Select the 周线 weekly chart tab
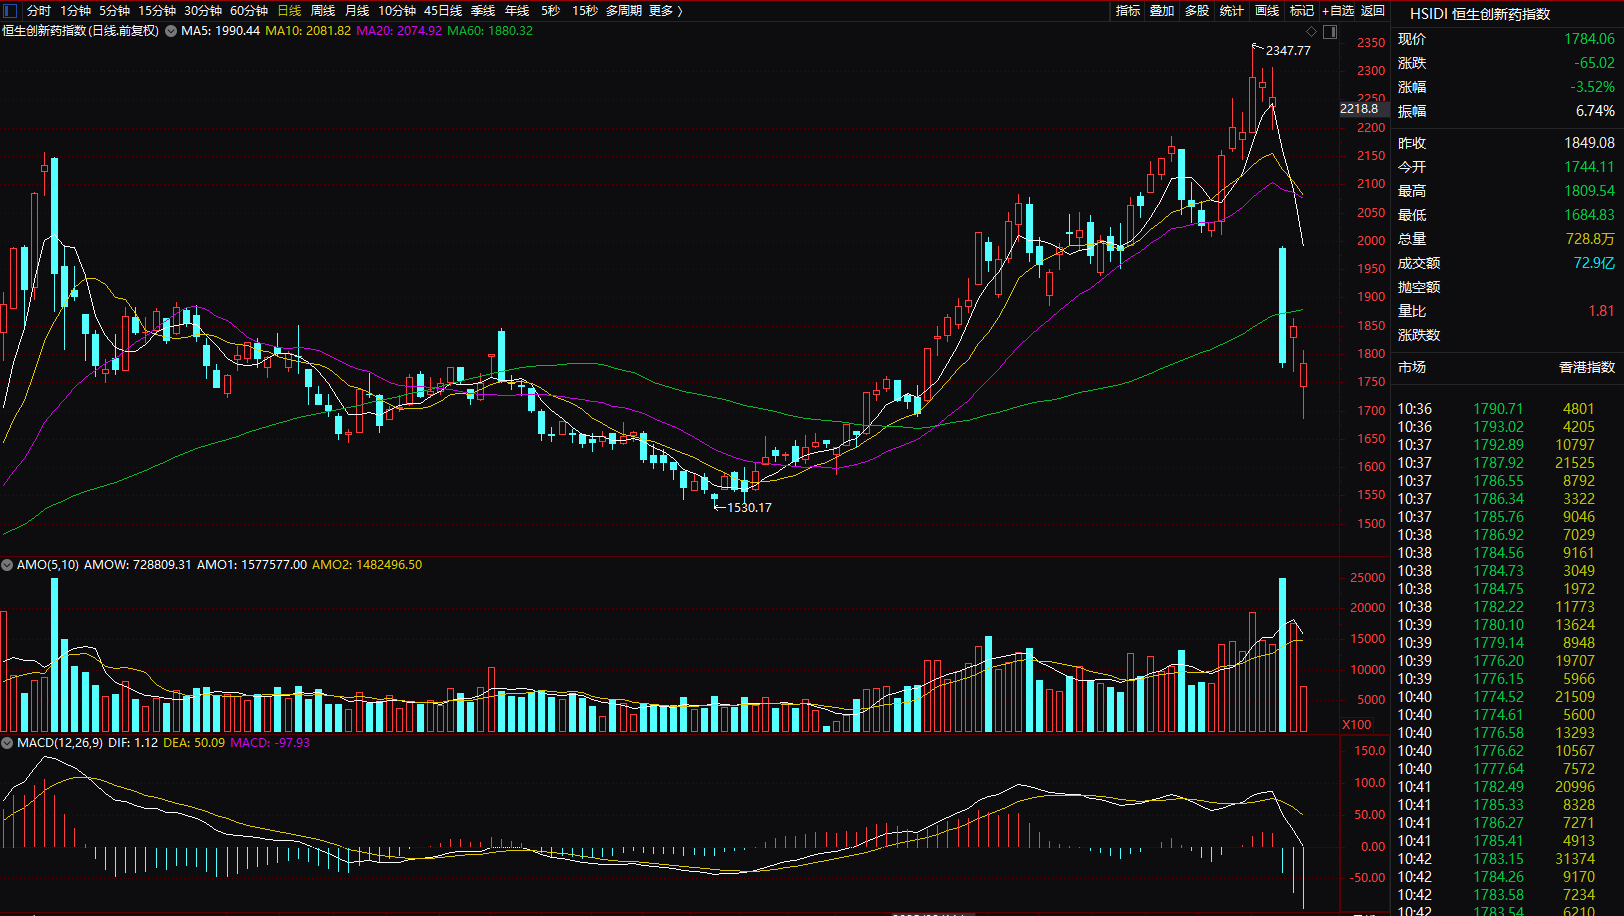1624x916 pixels. coord(323,11)
